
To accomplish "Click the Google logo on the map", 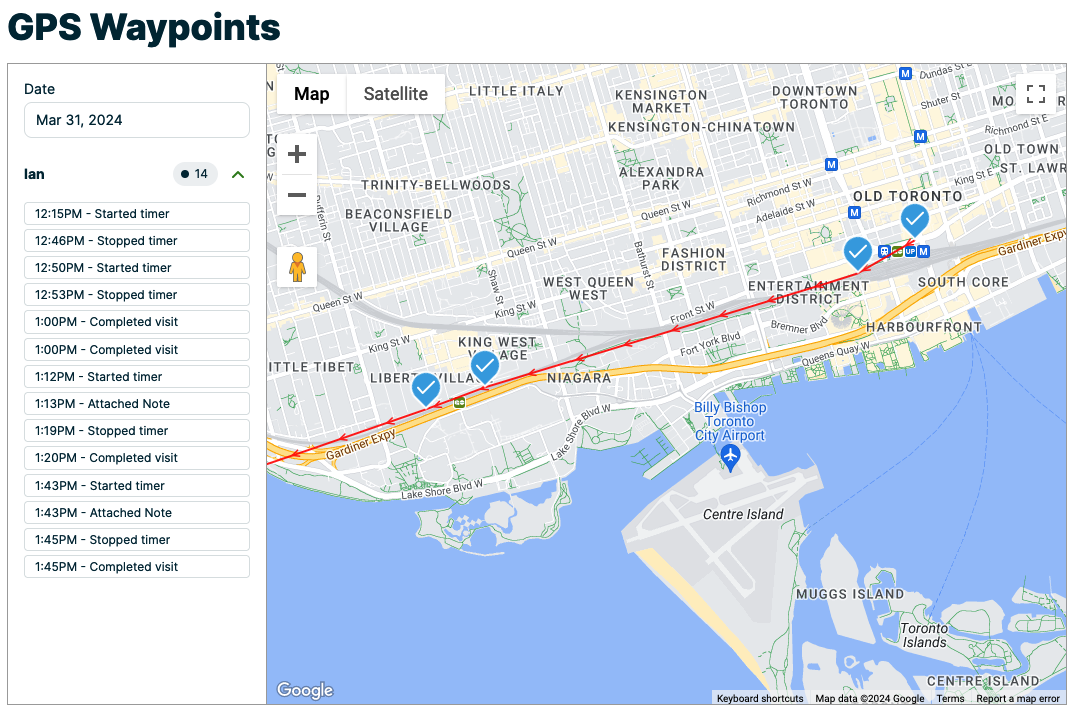I will tap(304, 689).
